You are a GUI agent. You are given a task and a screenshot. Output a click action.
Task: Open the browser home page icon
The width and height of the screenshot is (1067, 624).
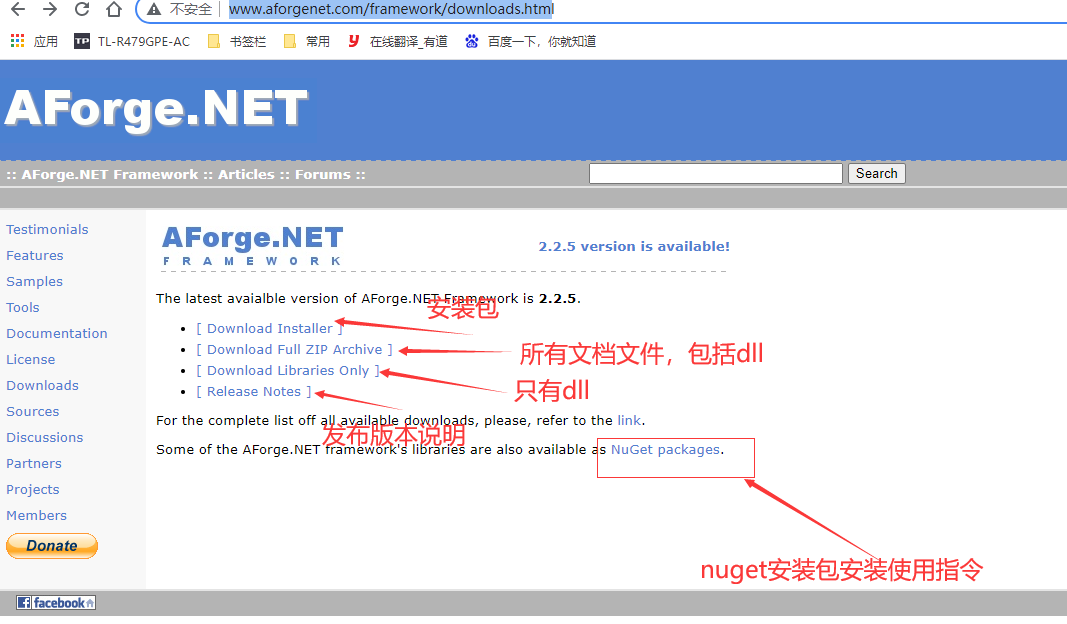pyautogui.click(x=114, y=9)
